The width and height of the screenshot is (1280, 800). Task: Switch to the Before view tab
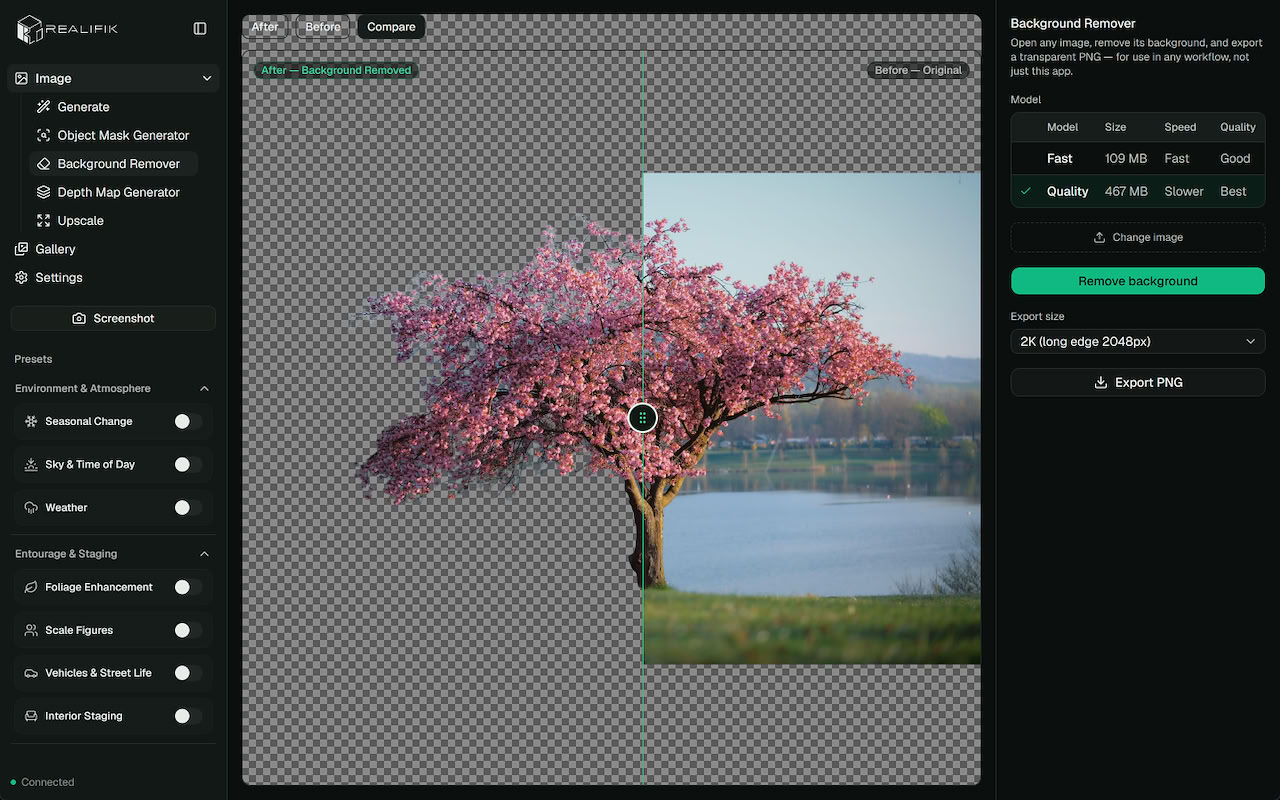[323, 27]
